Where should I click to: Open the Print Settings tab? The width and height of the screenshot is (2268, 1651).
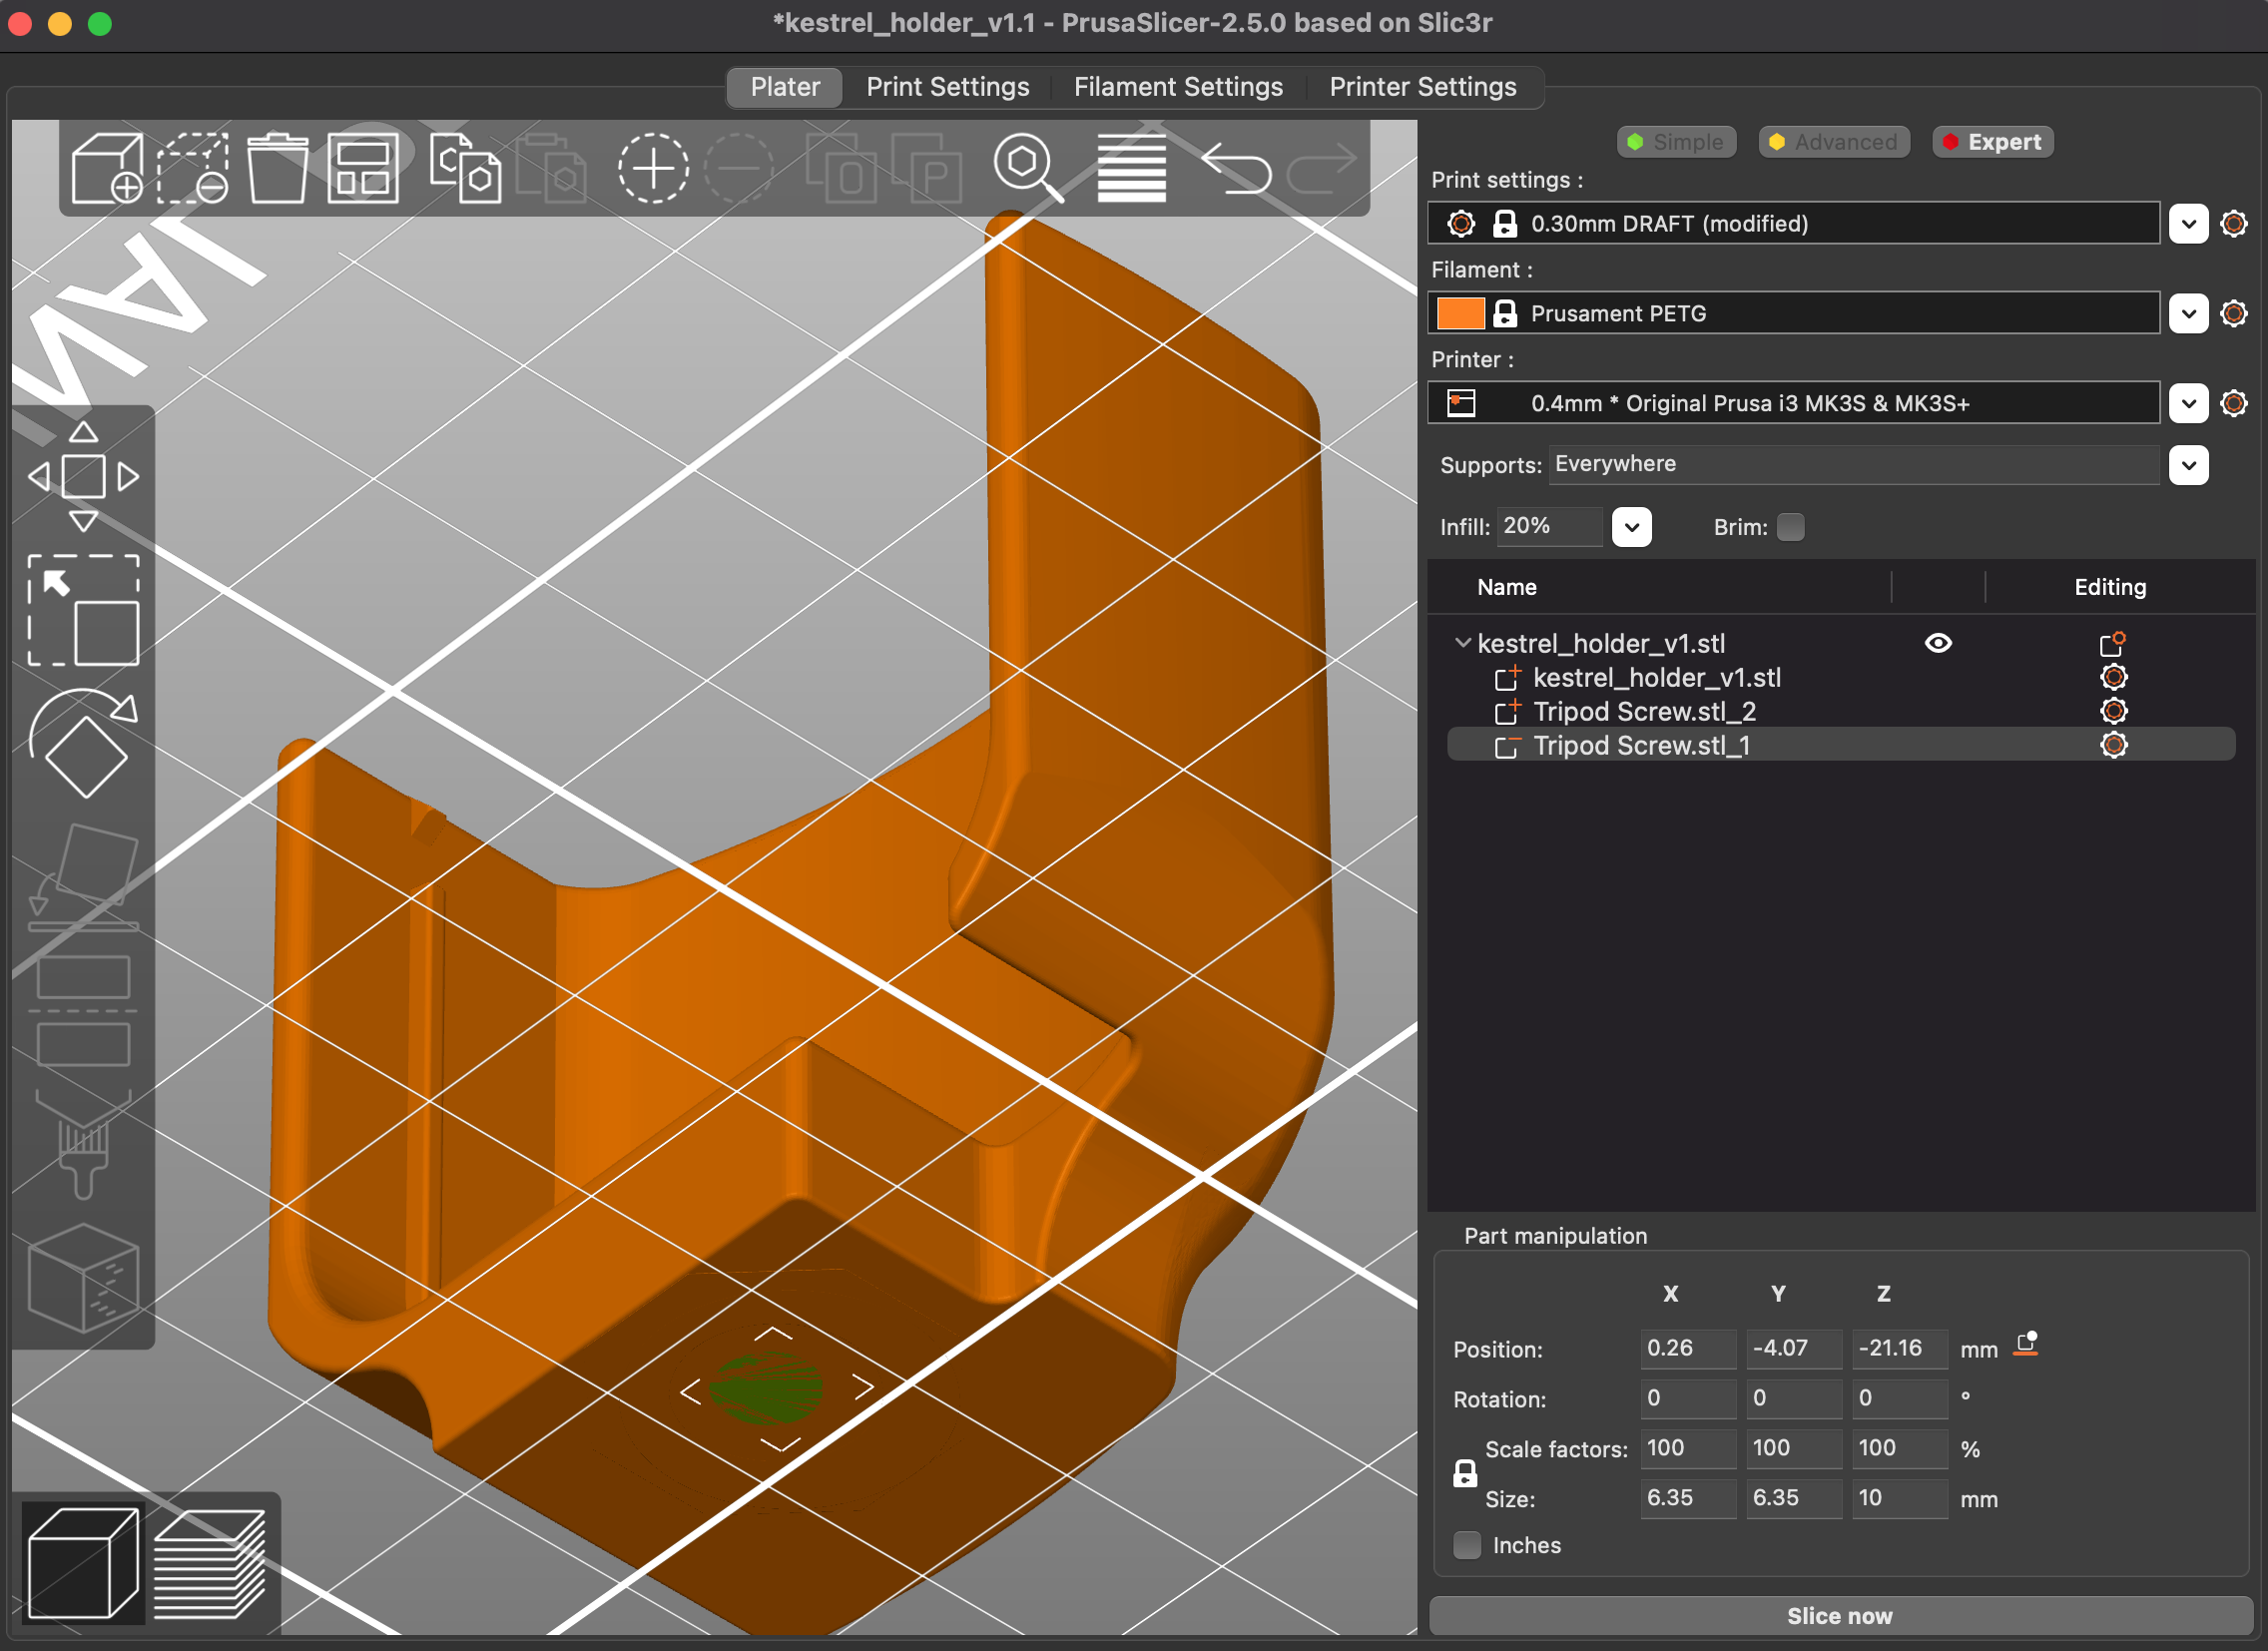947,87
